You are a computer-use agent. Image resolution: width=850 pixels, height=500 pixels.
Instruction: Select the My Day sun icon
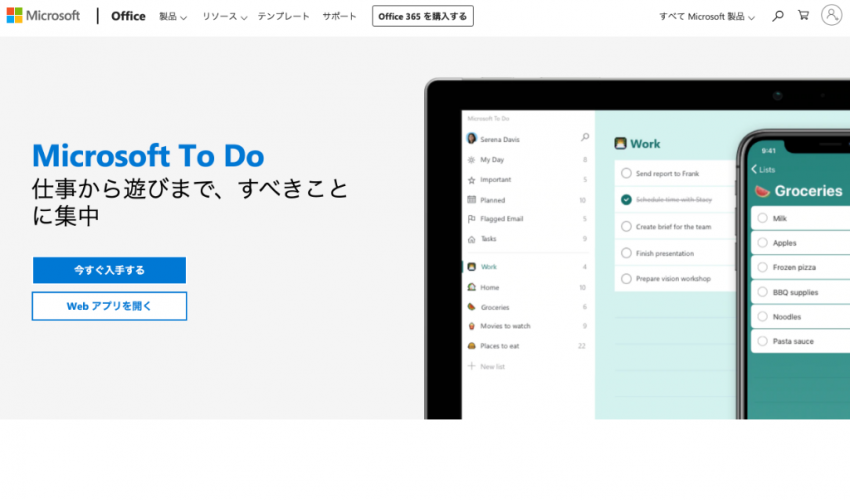471,160
